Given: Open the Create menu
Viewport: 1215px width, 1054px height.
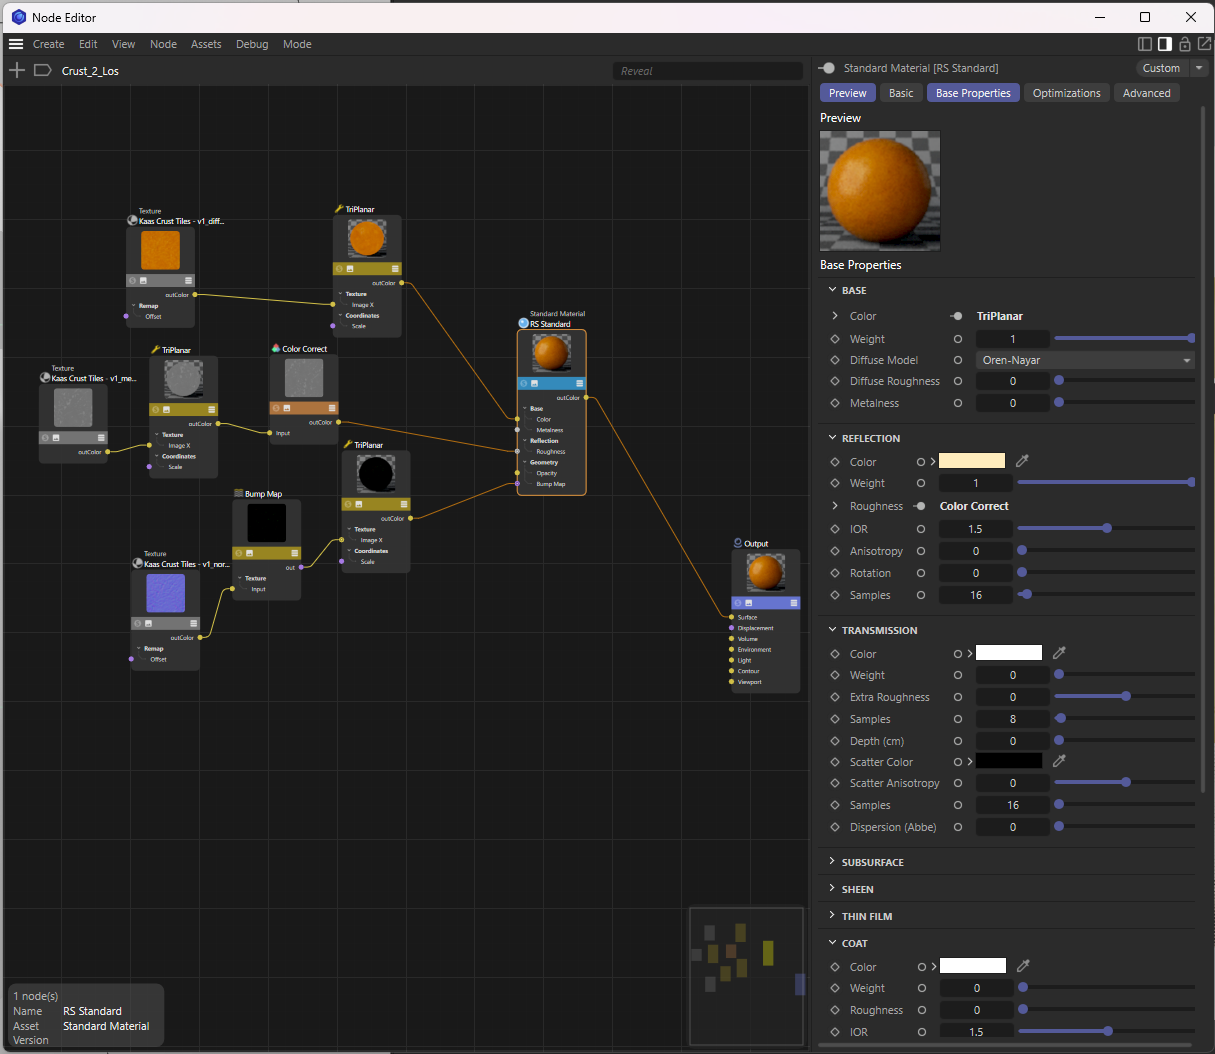Looking at the screenshot, I should [48, 44].
